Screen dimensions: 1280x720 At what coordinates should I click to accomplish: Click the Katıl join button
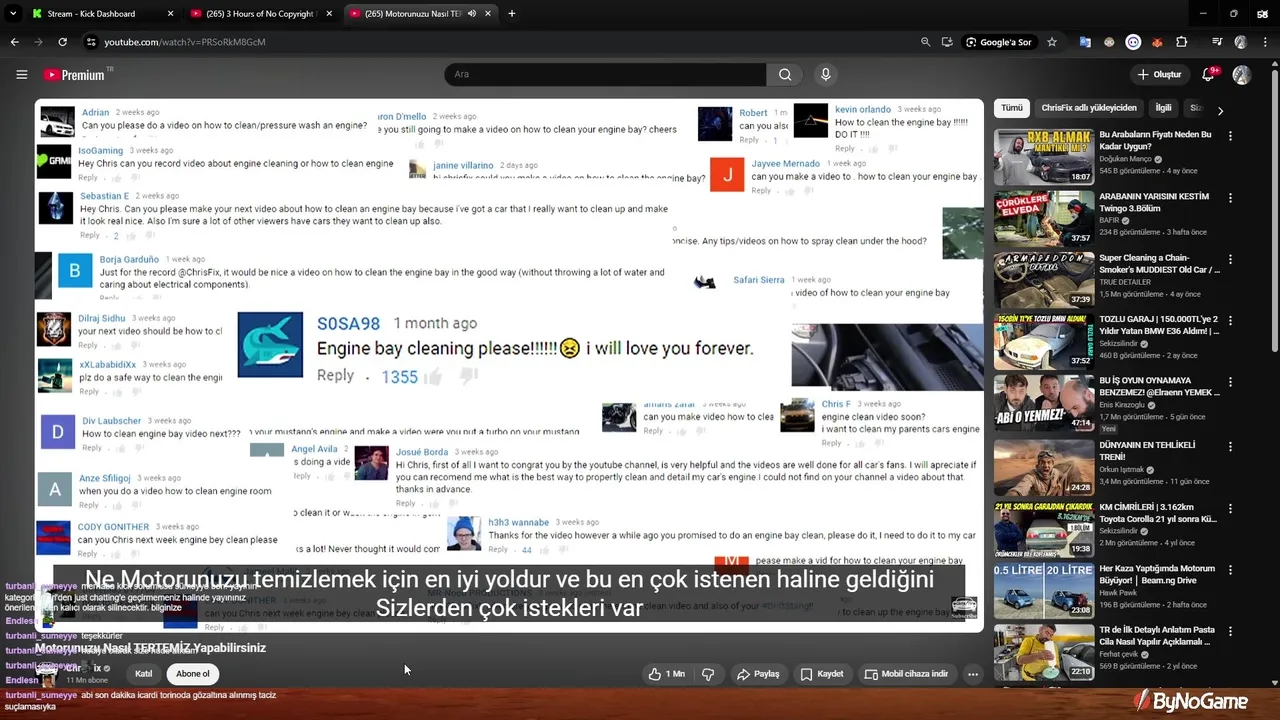pos(144,674)
